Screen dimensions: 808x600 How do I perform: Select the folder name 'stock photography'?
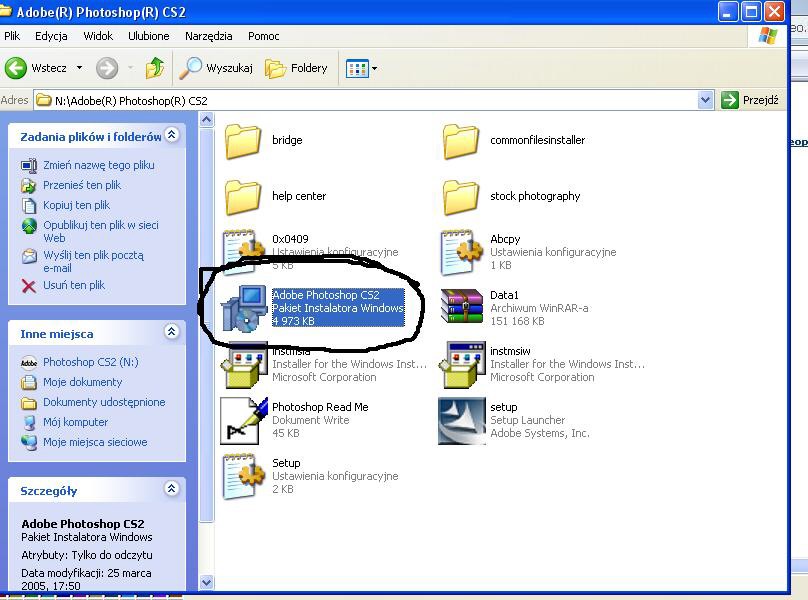[535, 196]
